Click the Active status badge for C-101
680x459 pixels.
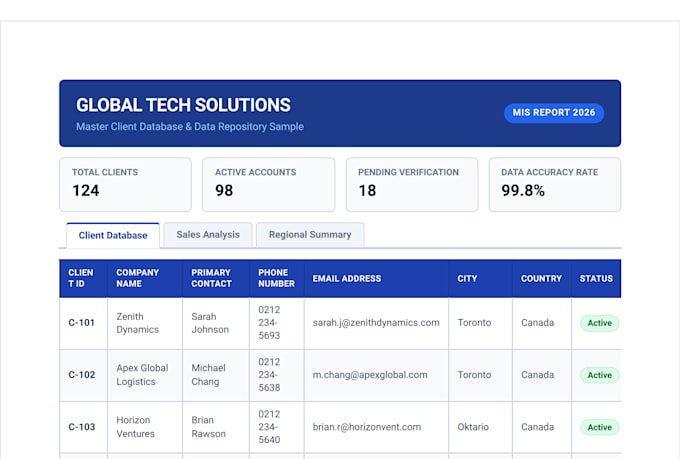point(600,323)
